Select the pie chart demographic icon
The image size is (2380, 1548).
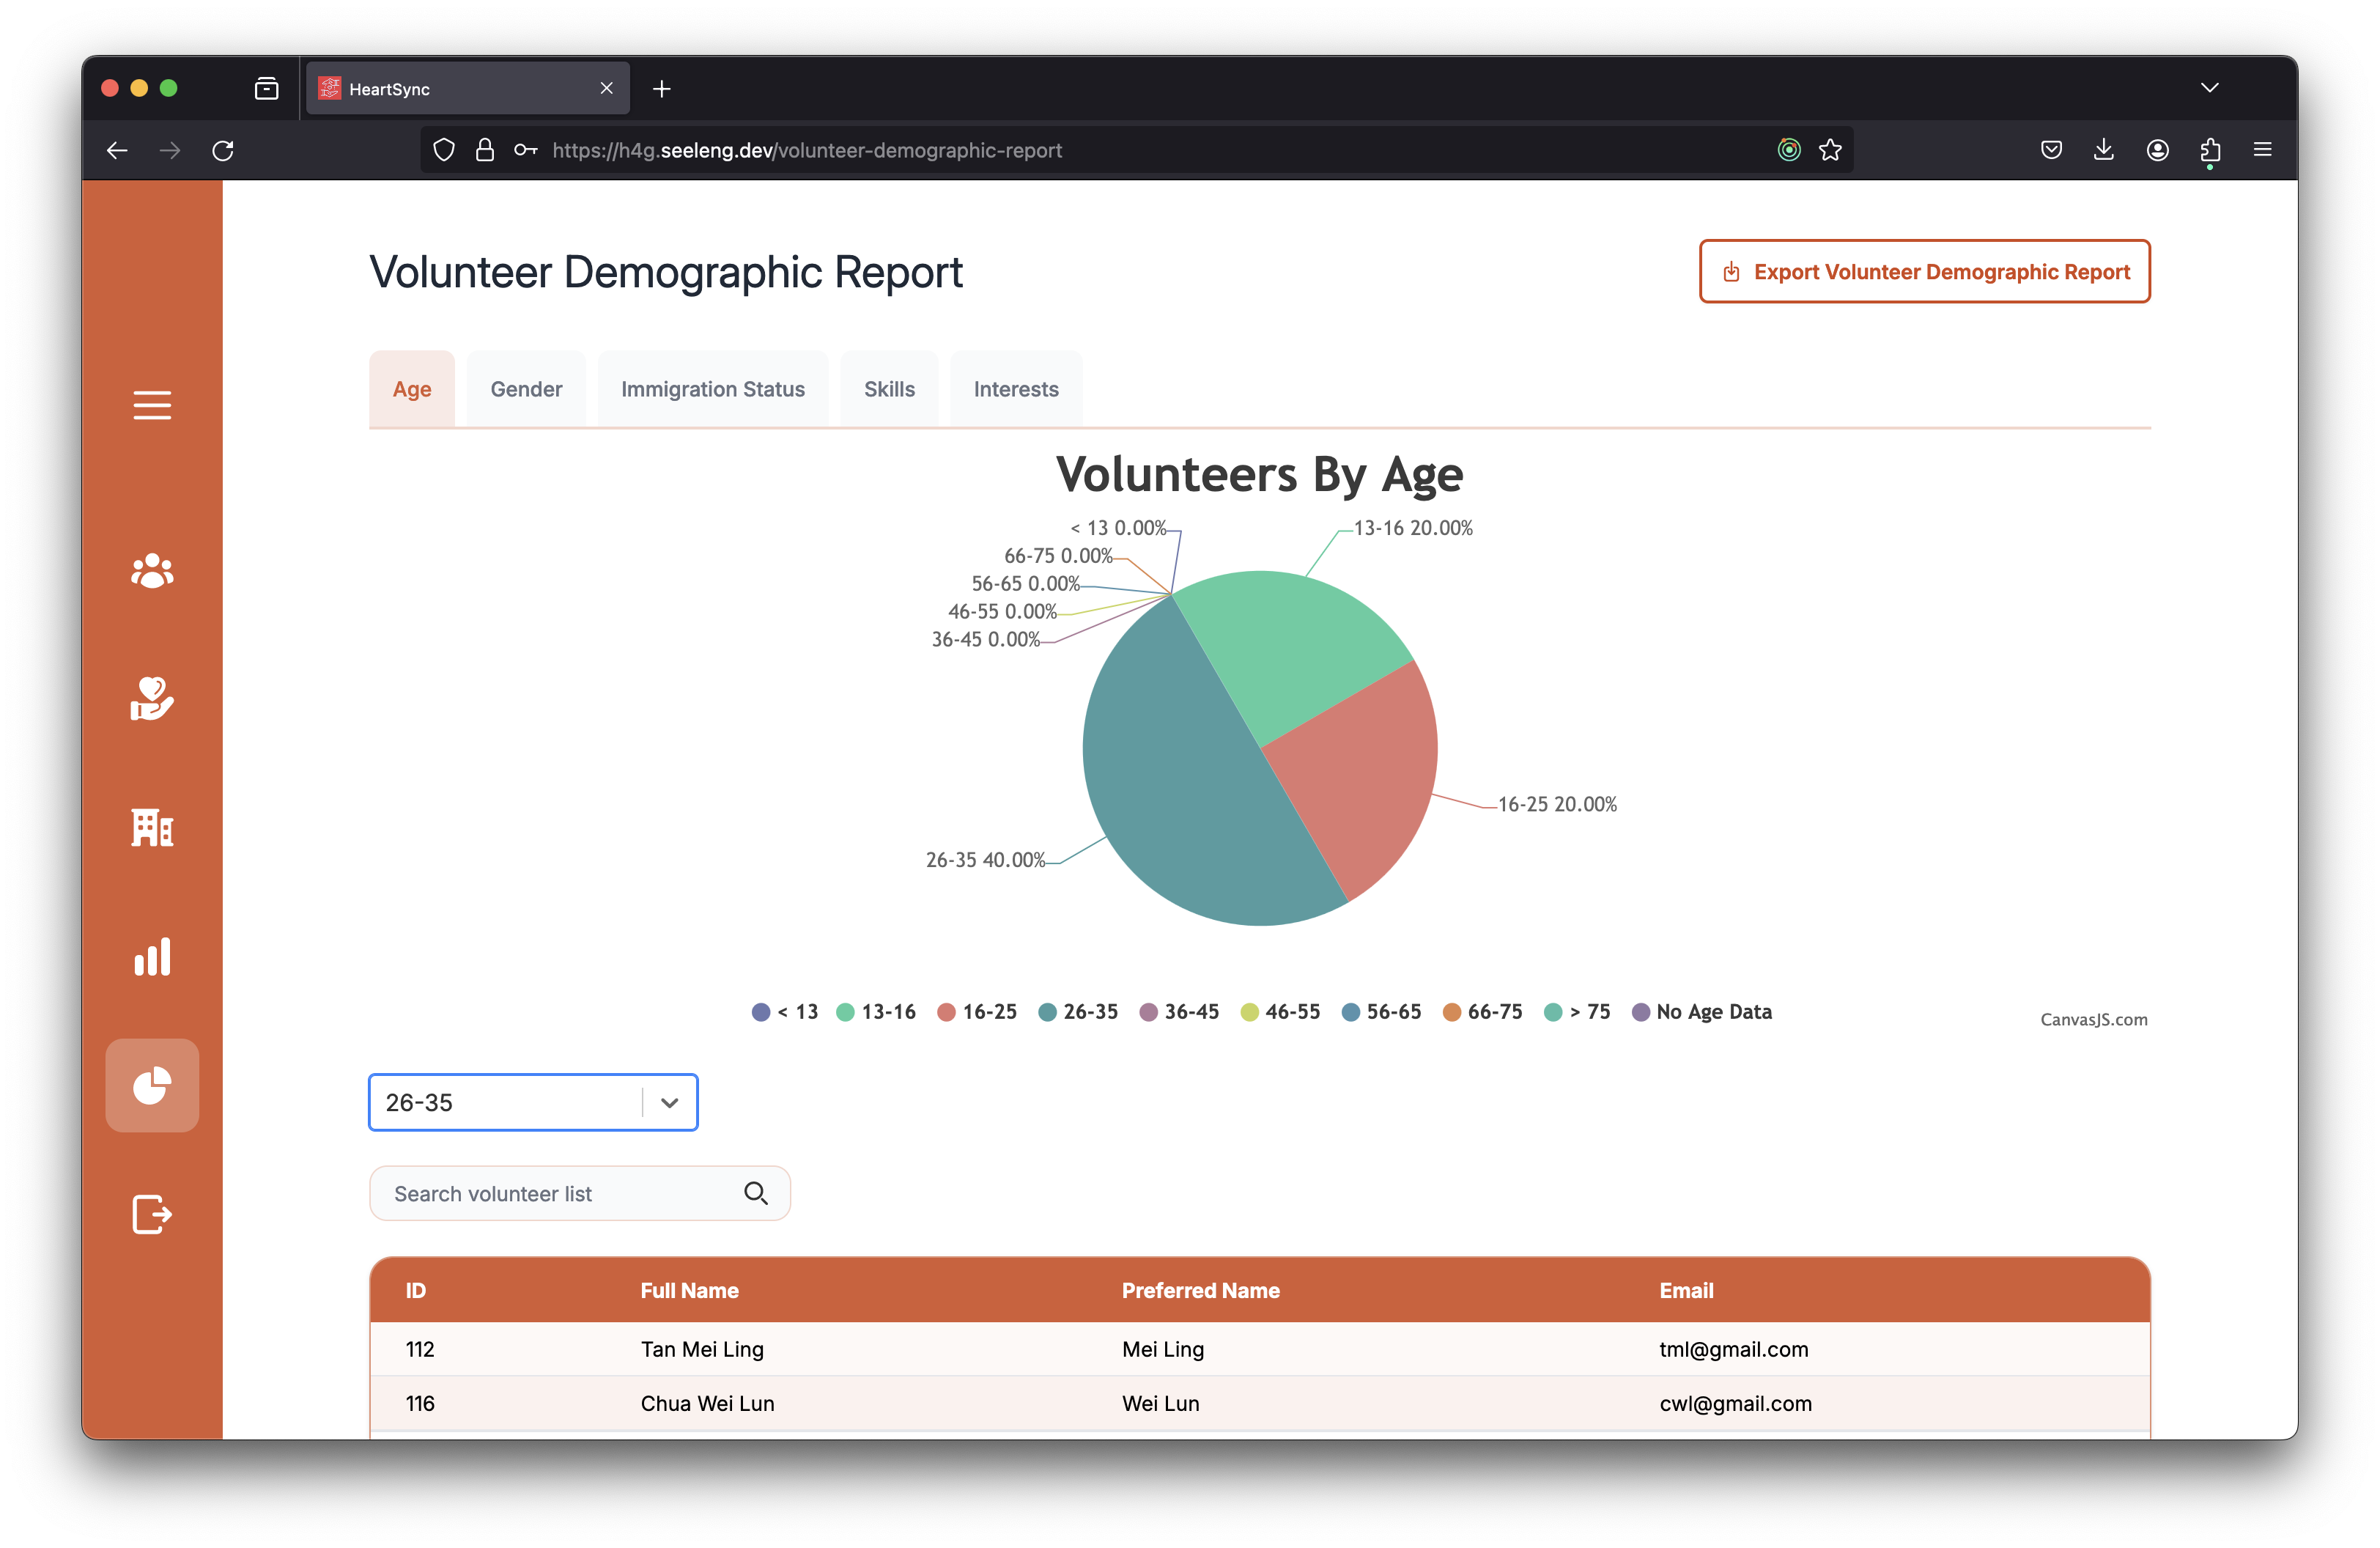click(152, 1085)
